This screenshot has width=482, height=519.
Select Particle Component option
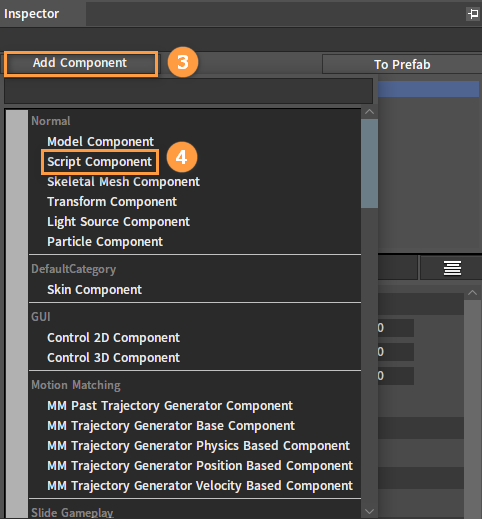click(105, 242)
